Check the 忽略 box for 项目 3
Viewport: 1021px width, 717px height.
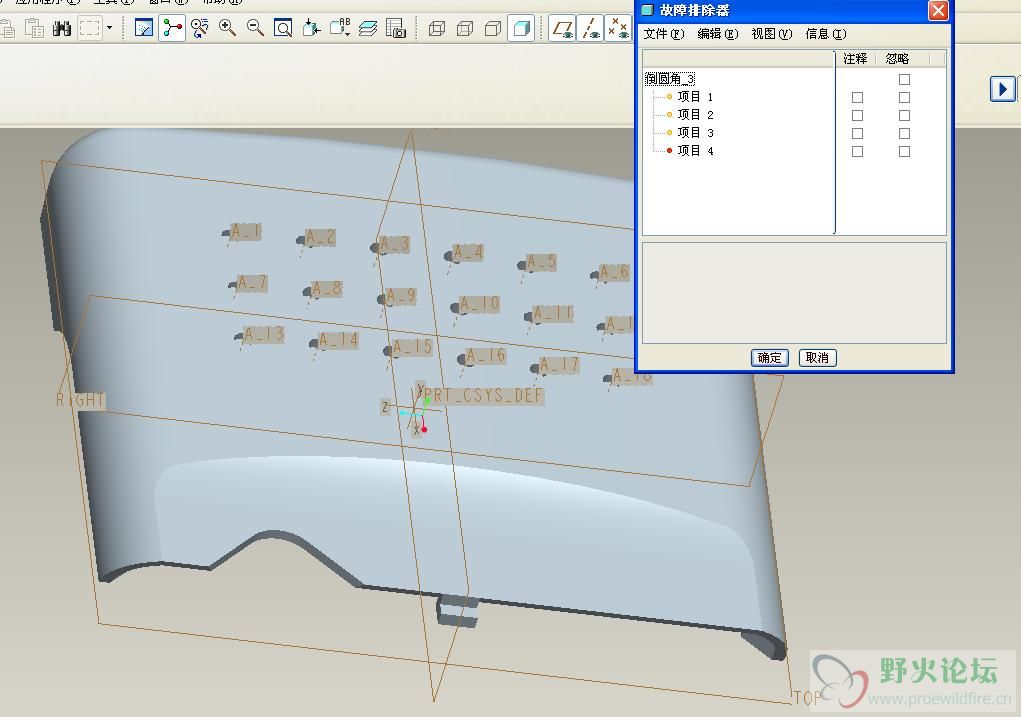coord(904,134)
